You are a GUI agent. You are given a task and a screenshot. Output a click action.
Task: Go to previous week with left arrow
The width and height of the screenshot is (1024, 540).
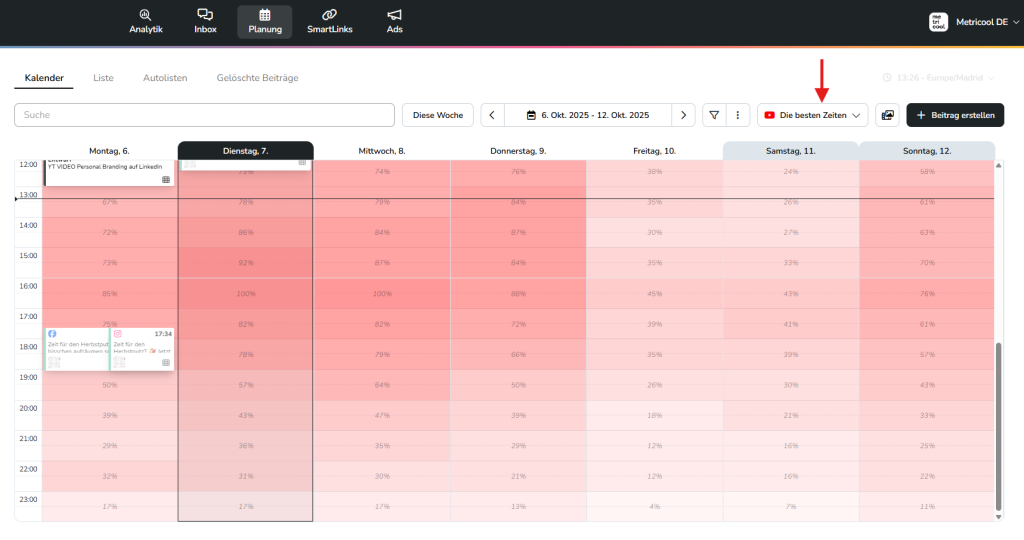click(493, 115)
